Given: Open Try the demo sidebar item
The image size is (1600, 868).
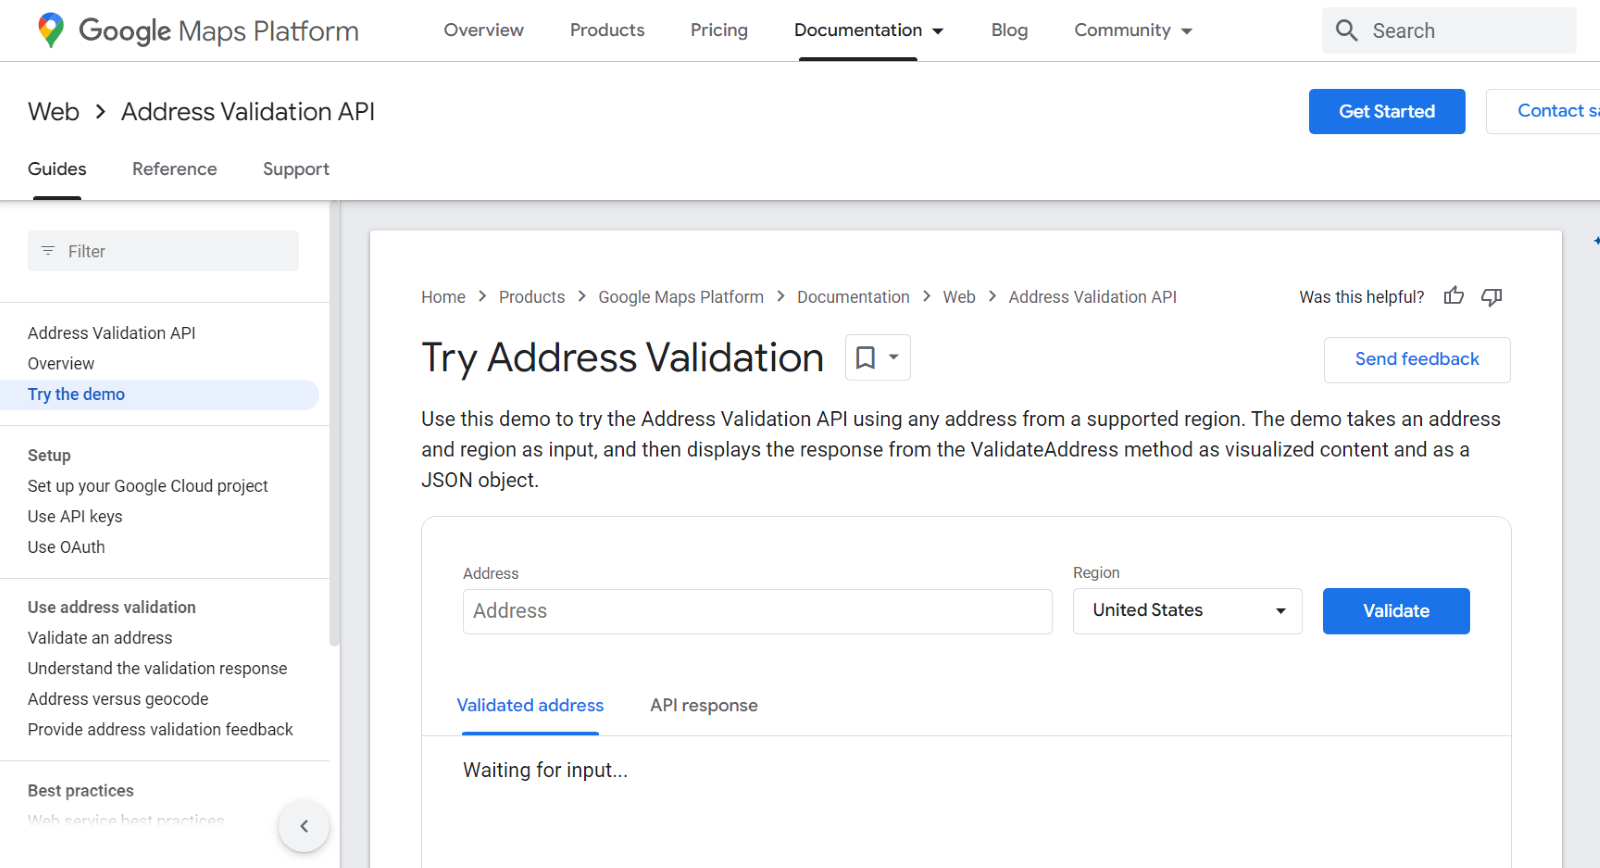Looking at the screenshot, I should (76, 394).
